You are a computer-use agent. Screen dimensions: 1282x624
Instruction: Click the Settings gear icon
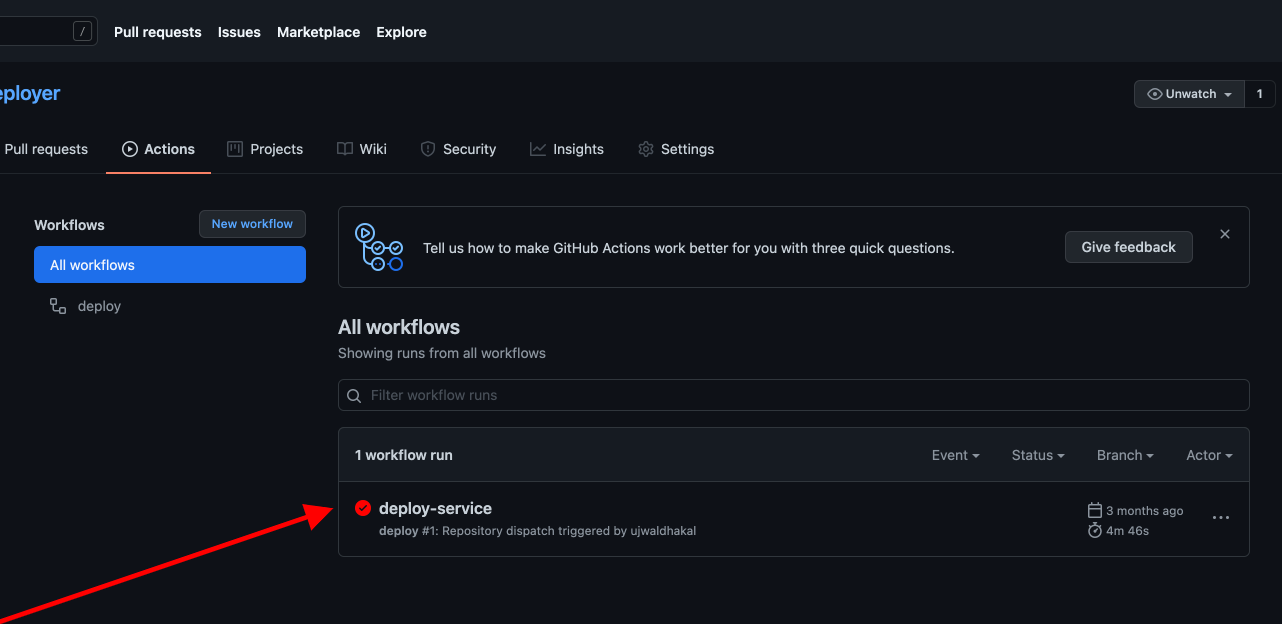point(646,149)
